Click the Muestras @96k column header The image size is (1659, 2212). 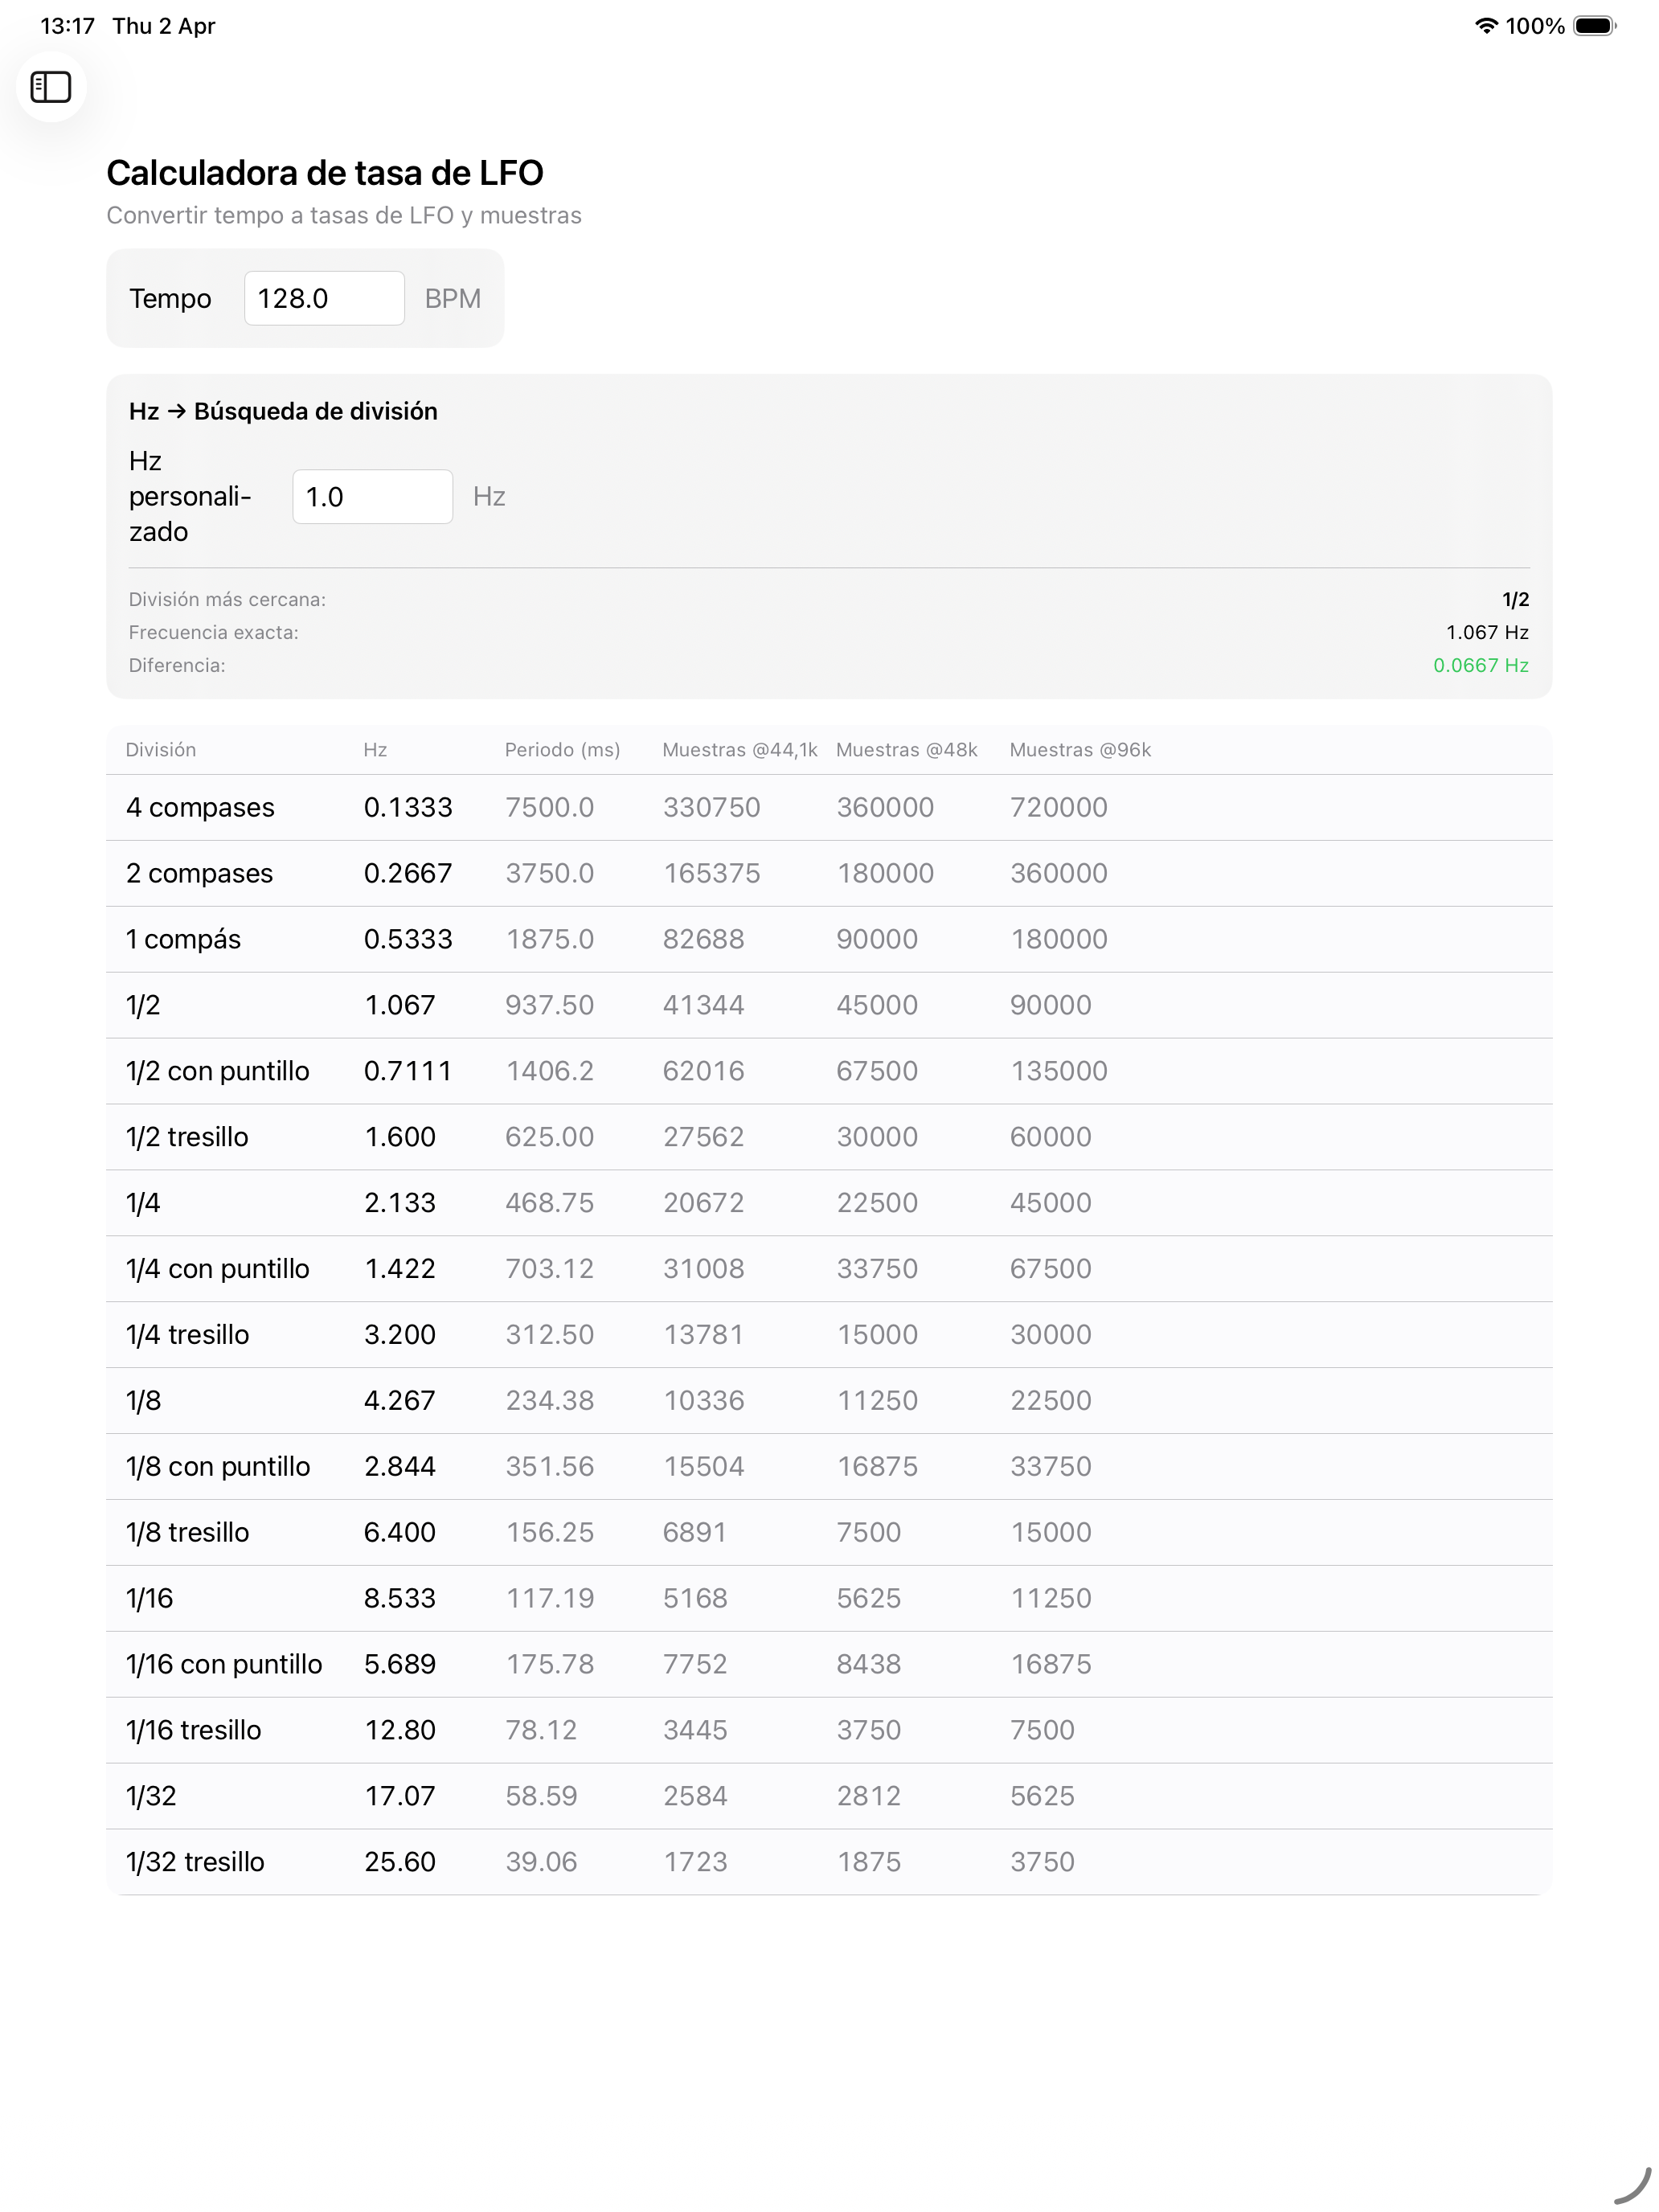click(1080, 750)
